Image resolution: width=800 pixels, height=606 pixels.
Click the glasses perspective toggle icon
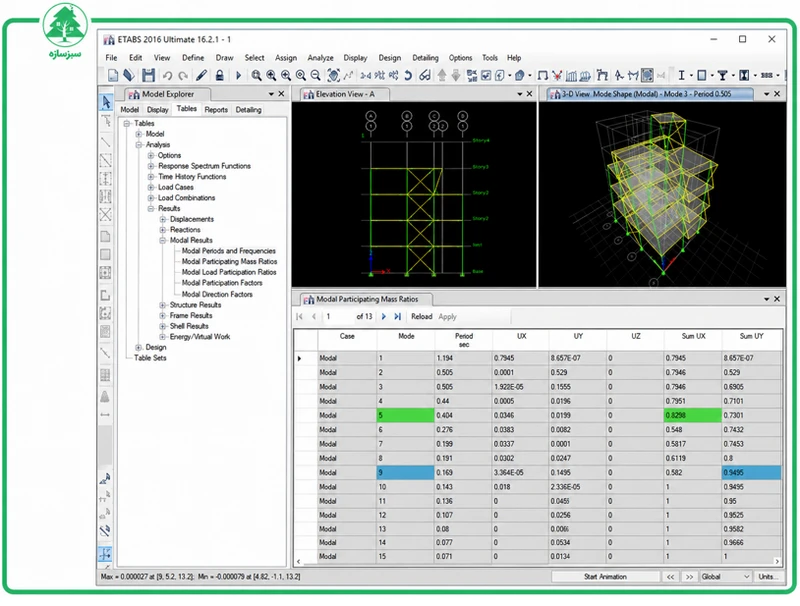[x=424, y=75]
